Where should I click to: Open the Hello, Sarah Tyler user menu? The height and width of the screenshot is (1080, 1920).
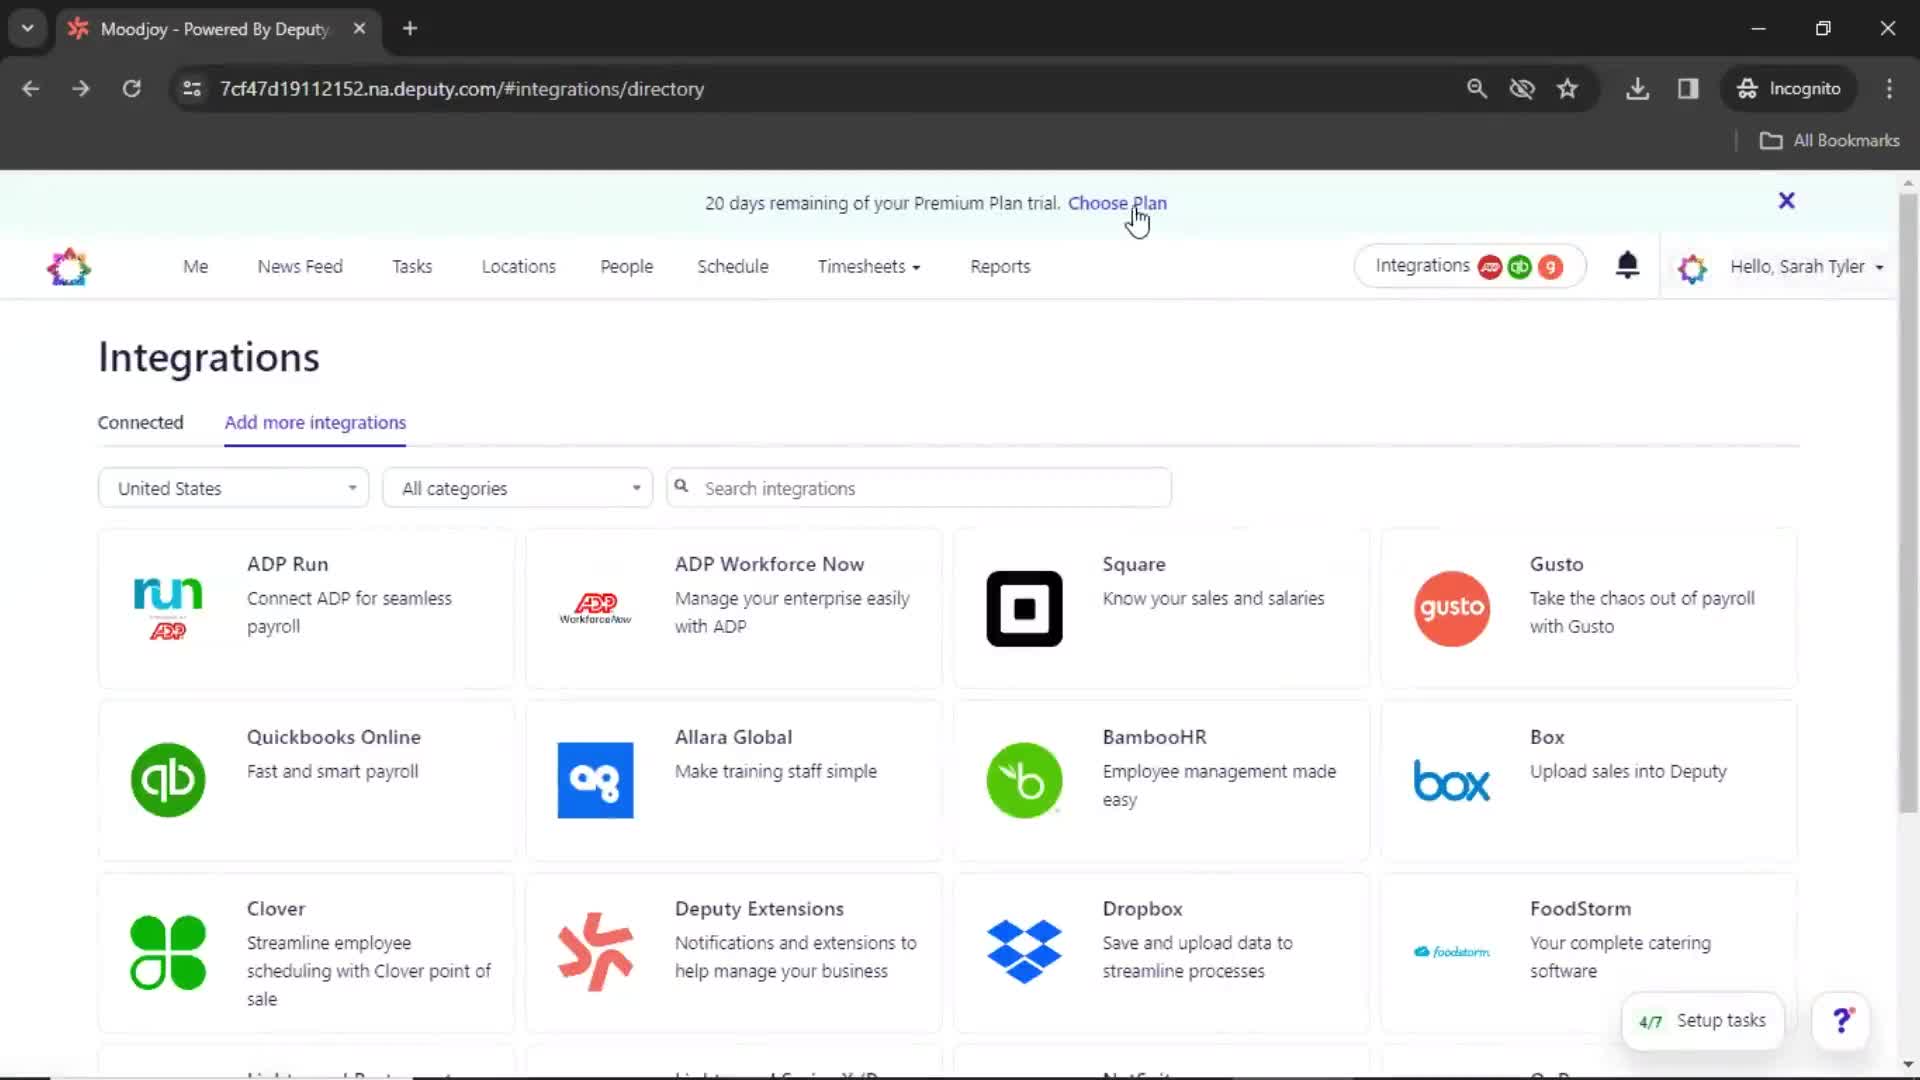click(1806, 267)
